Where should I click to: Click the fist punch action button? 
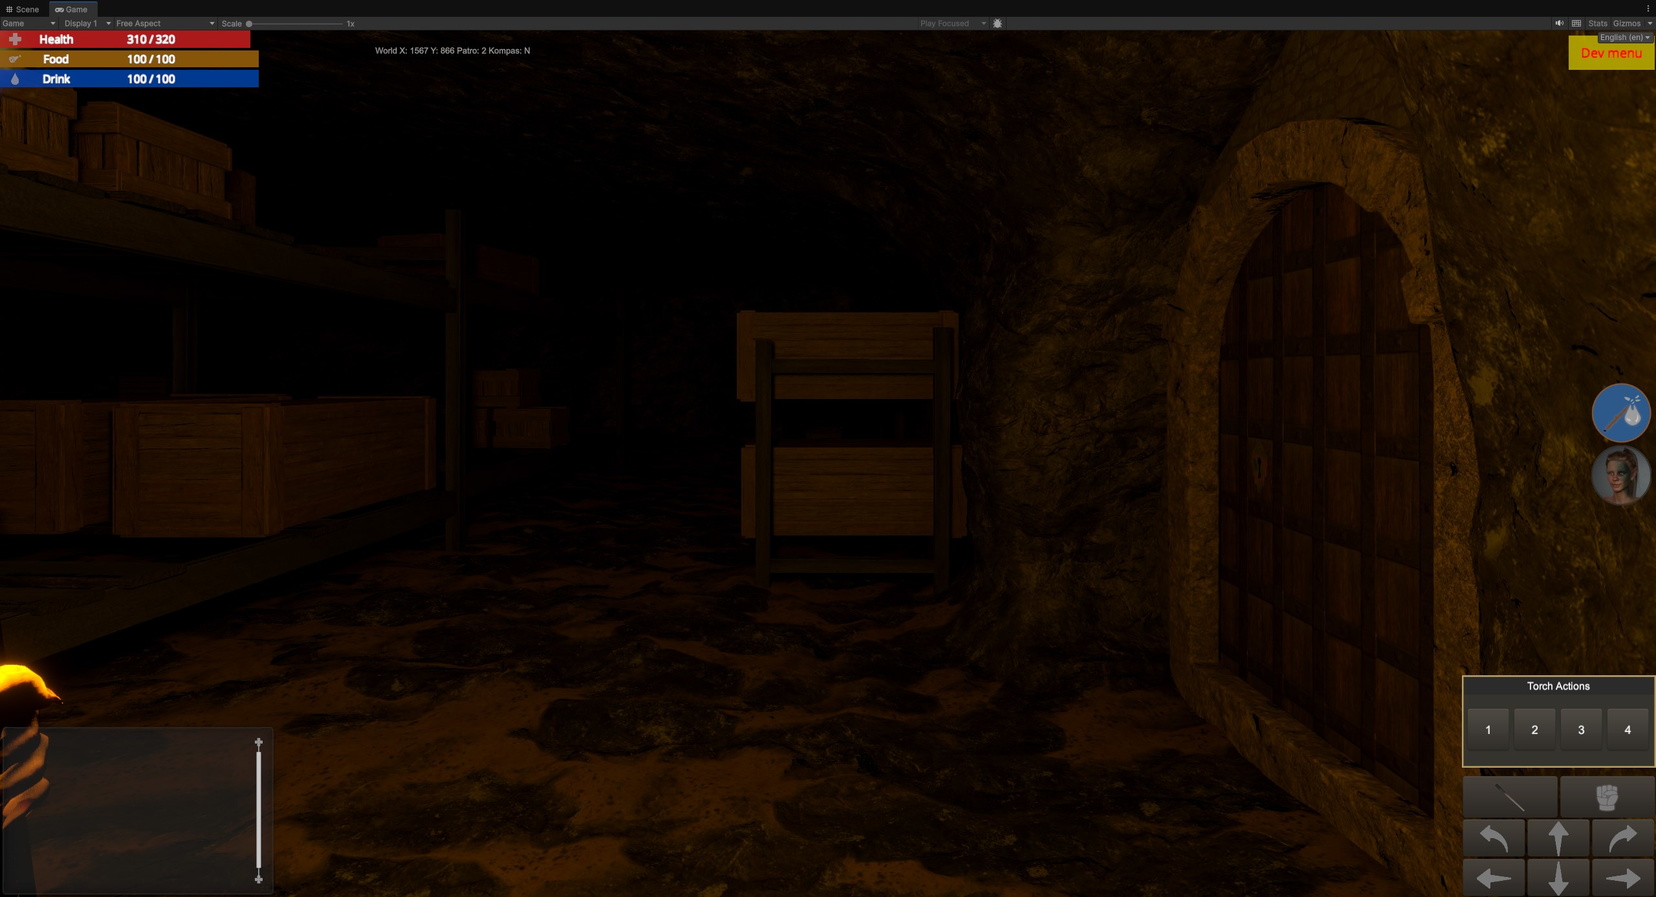(x=1606, y=797)
